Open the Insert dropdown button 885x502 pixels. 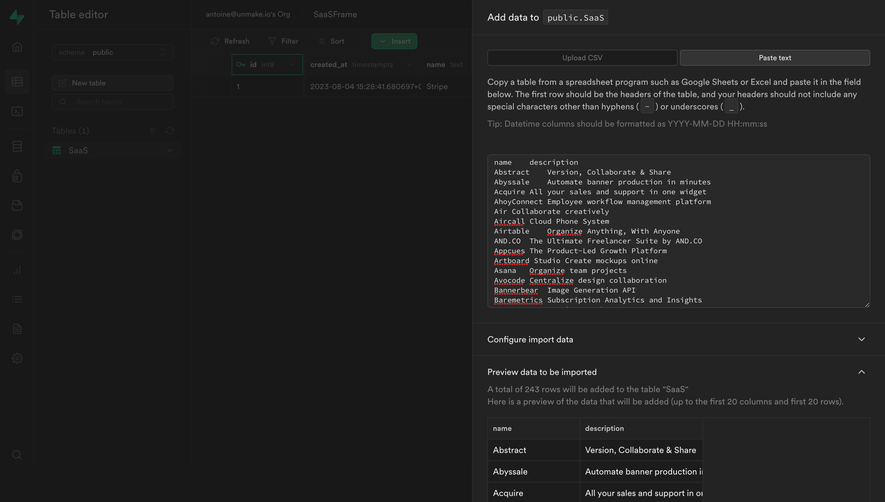point(394,41)
